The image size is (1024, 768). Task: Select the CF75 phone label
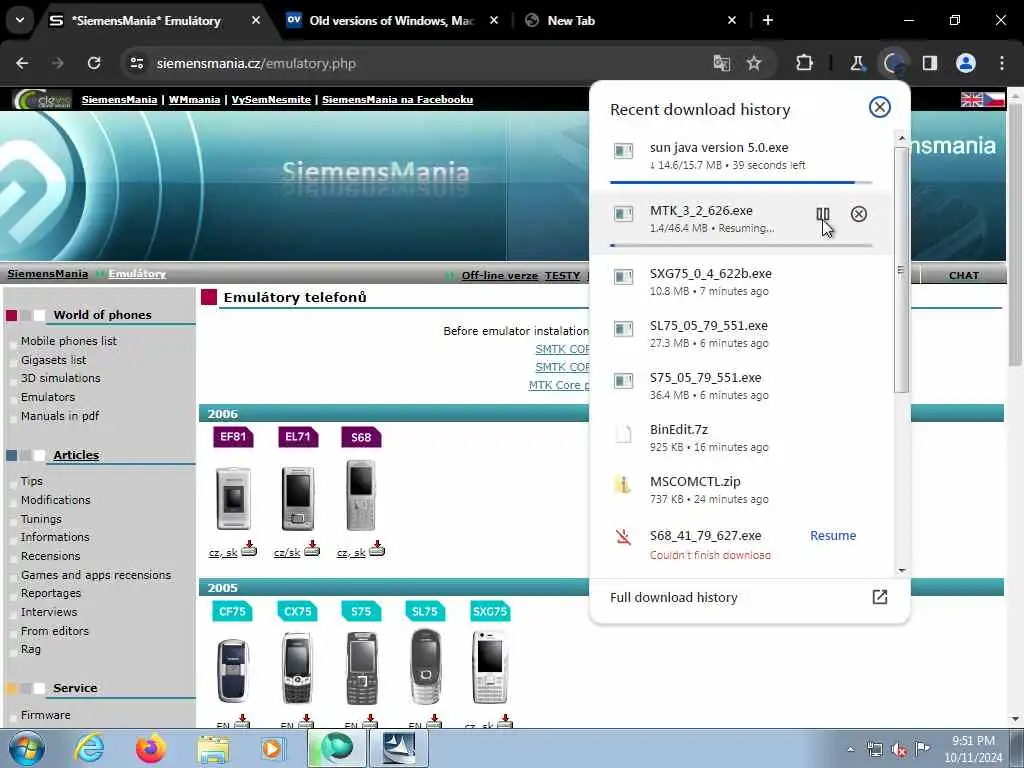pos(232,611)
